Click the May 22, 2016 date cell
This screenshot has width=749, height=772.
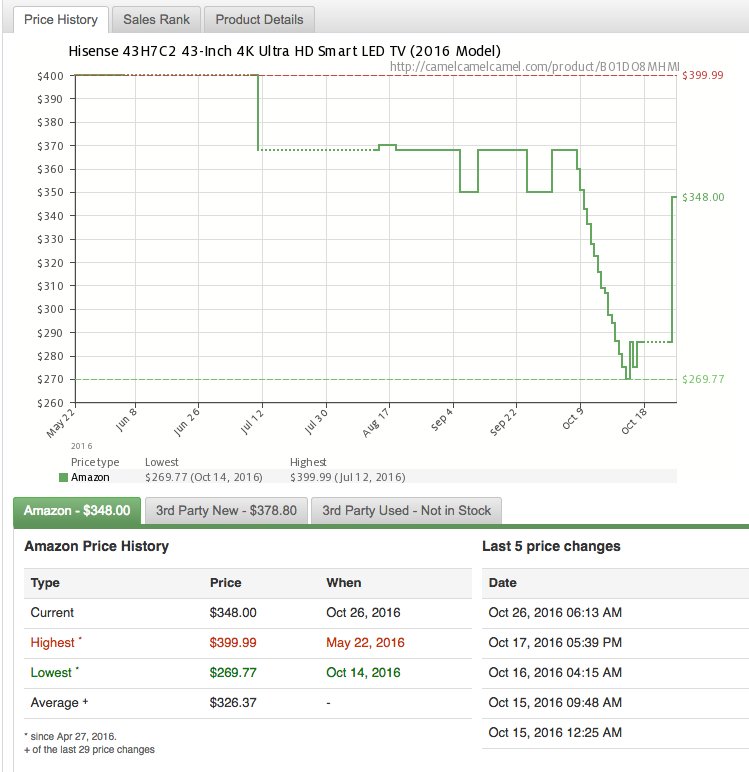365,643
